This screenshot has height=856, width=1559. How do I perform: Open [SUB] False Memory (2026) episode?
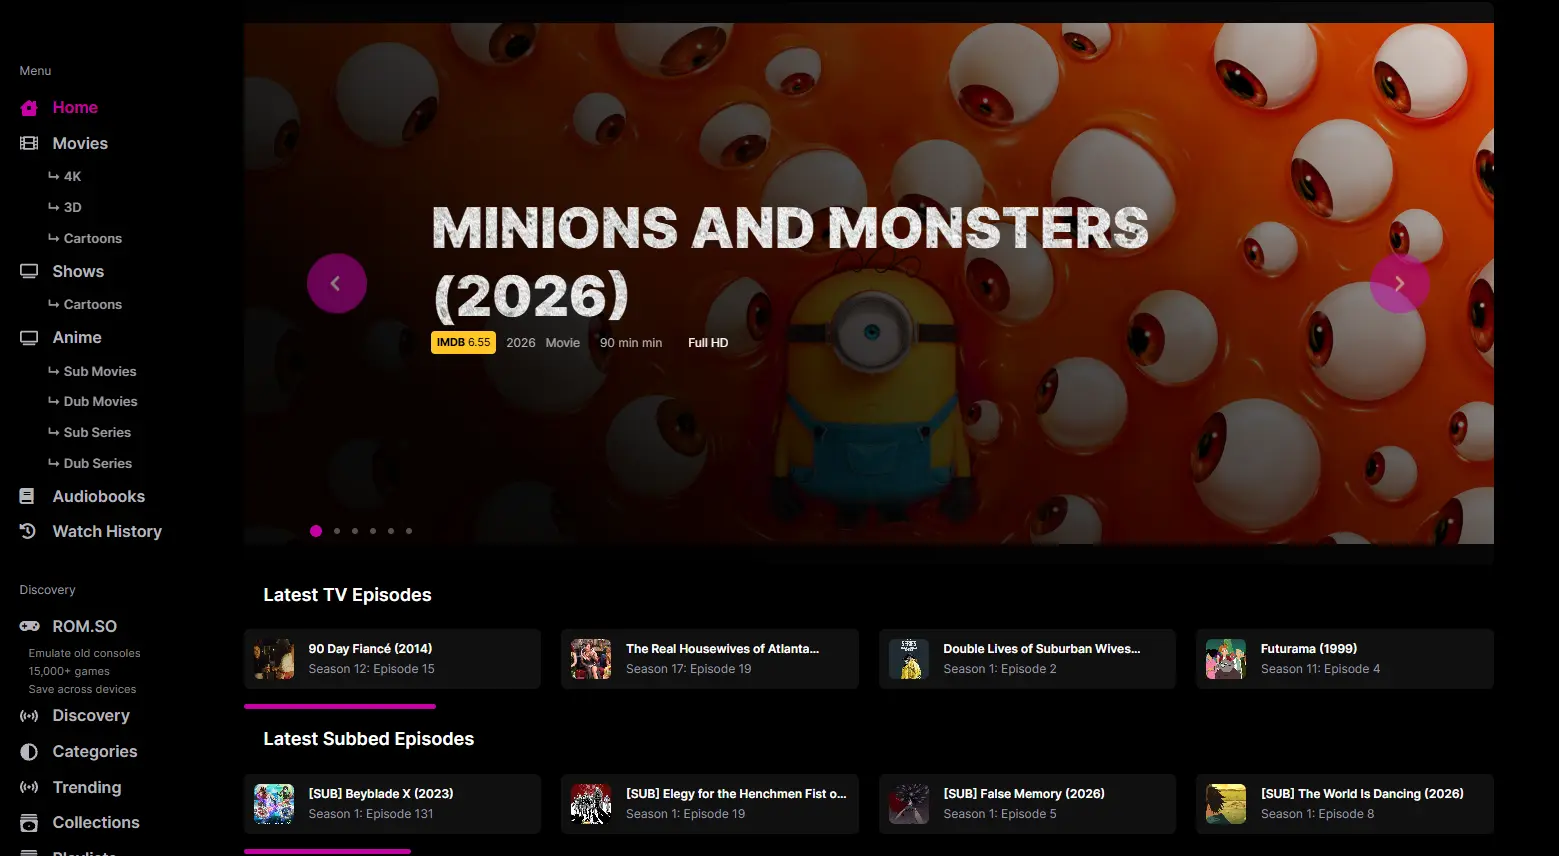coord(1027,804)
